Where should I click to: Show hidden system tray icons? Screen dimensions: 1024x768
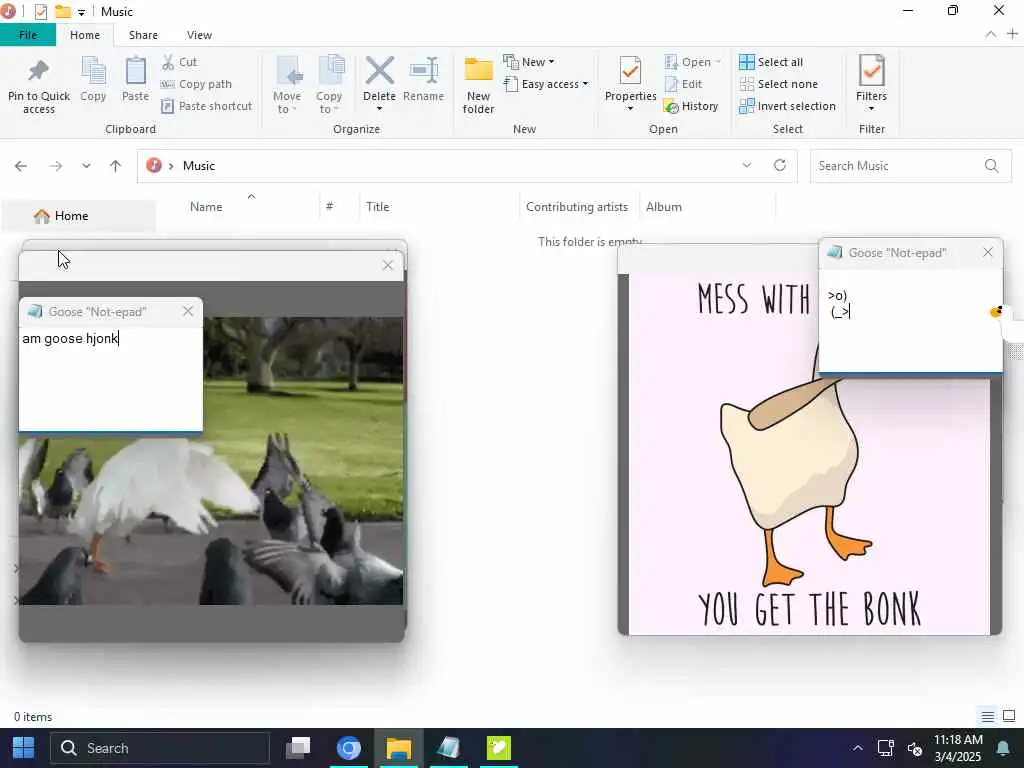pos(857,748)
